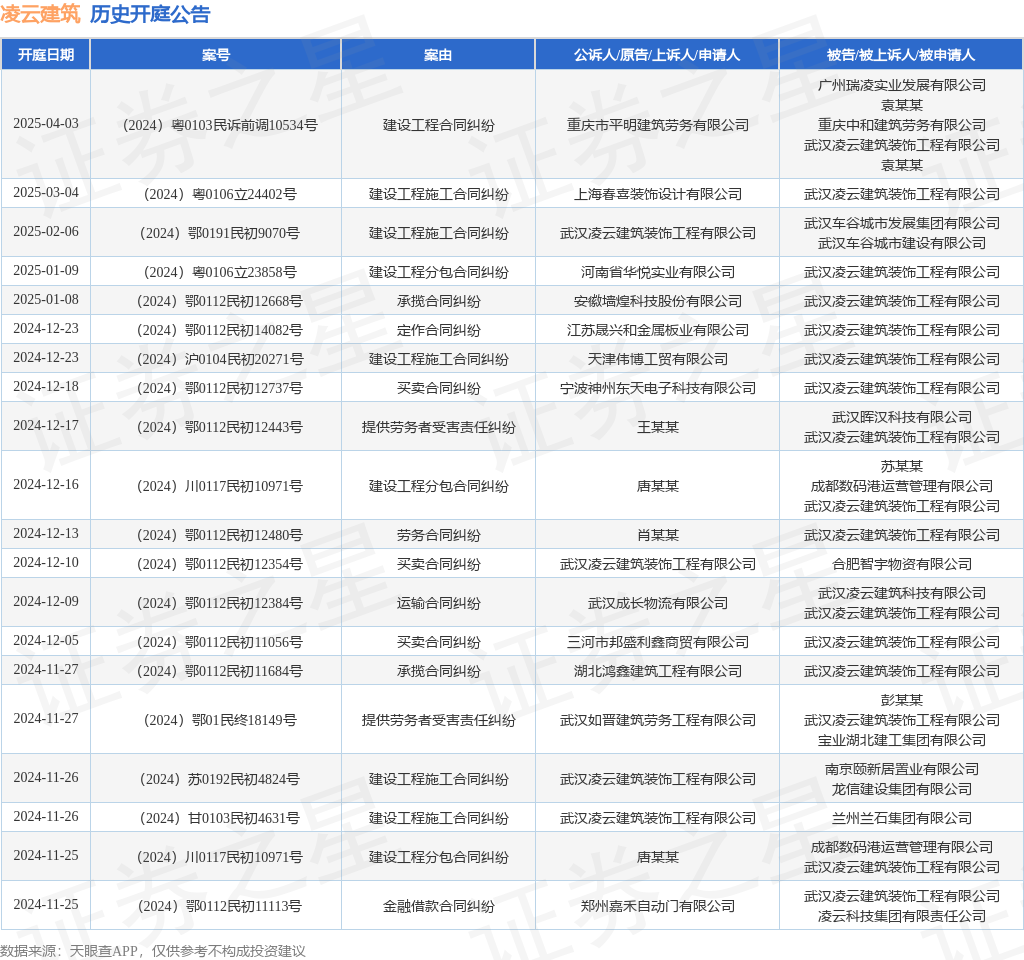1024x960 pixels.
Task: Click case number 鄂0191民初9070号
Action: 220,233
